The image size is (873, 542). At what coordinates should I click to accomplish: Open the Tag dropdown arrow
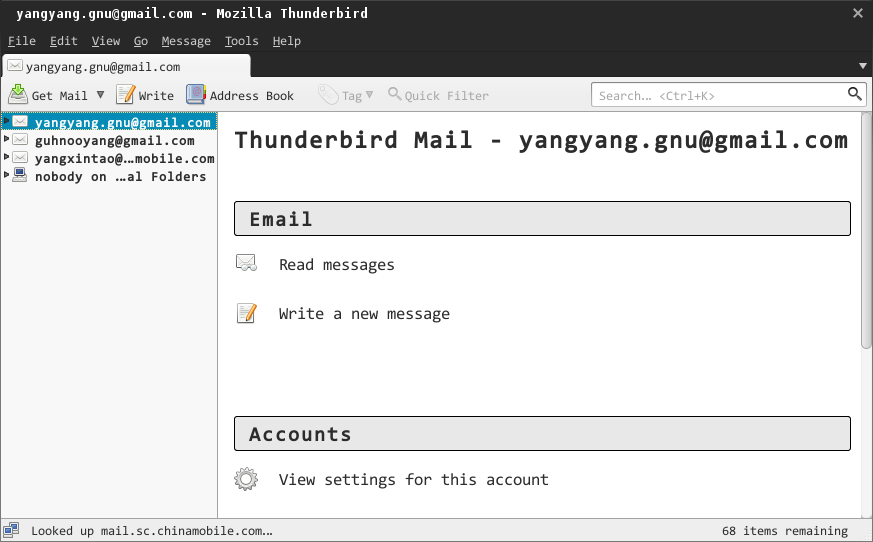click(x=369, y=95)
